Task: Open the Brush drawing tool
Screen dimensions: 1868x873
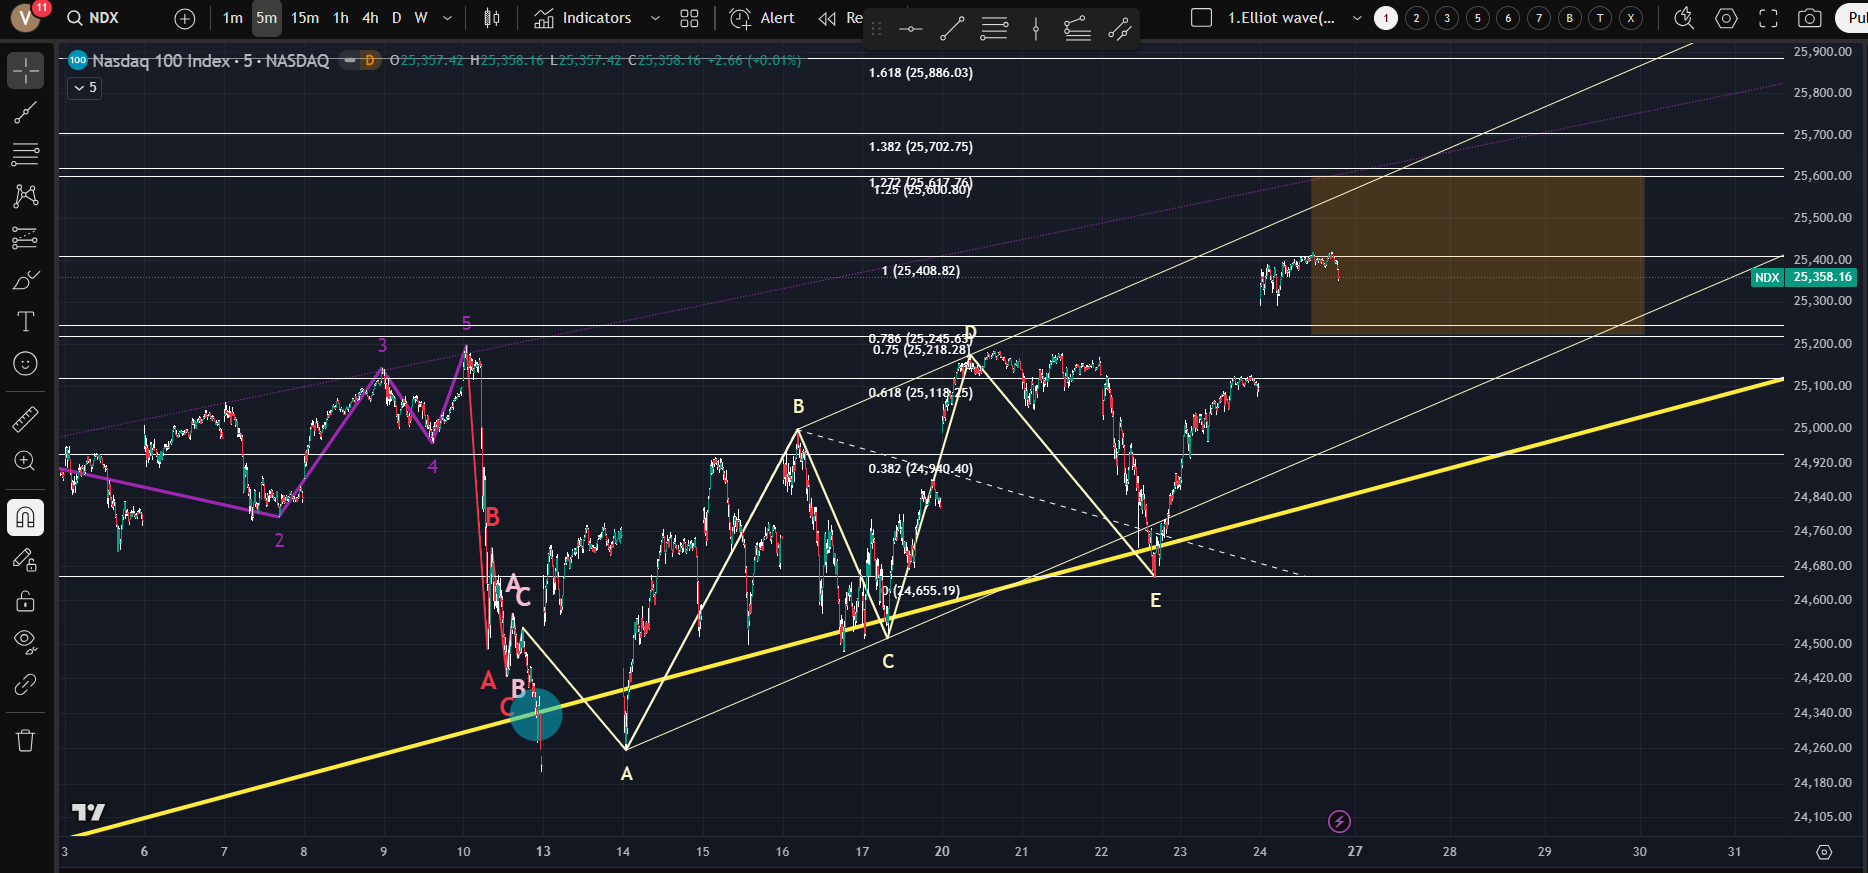Action: point(25,280)
